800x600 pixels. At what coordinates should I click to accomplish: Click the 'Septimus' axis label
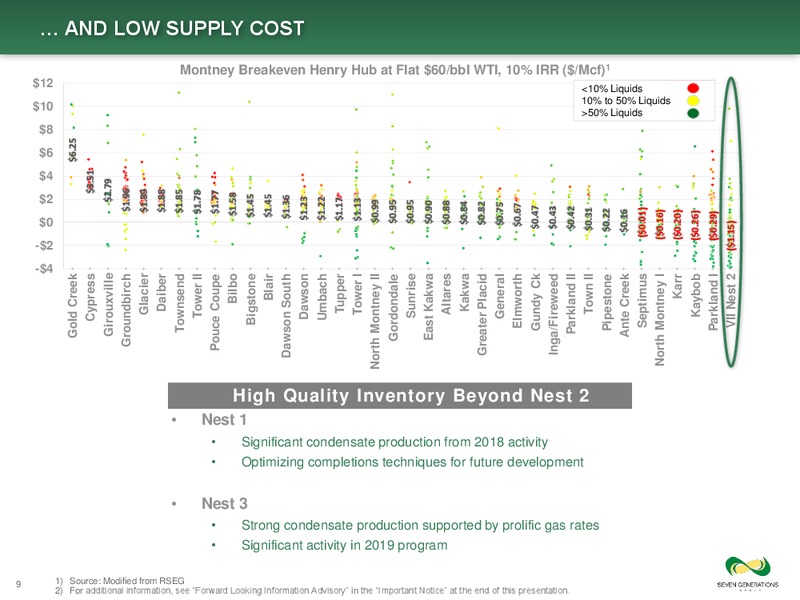[642, 301]
